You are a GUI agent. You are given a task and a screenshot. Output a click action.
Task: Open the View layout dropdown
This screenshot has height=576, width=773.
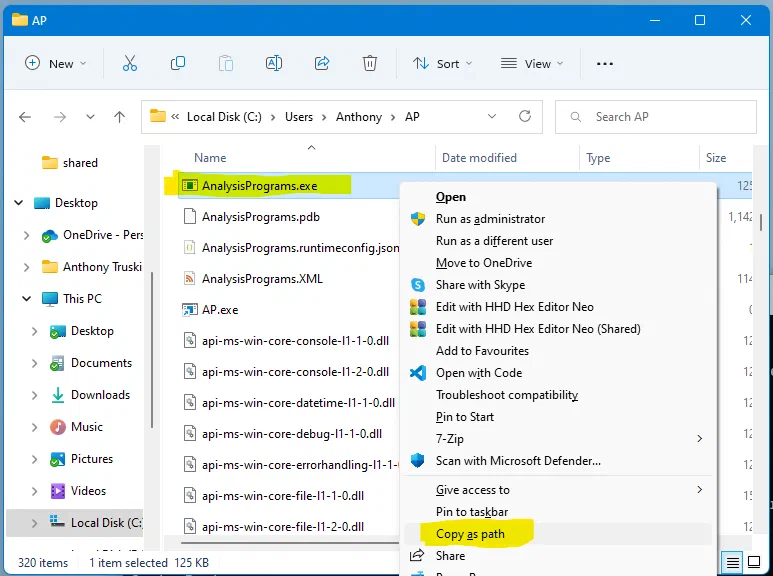click(x=532, y=64)
